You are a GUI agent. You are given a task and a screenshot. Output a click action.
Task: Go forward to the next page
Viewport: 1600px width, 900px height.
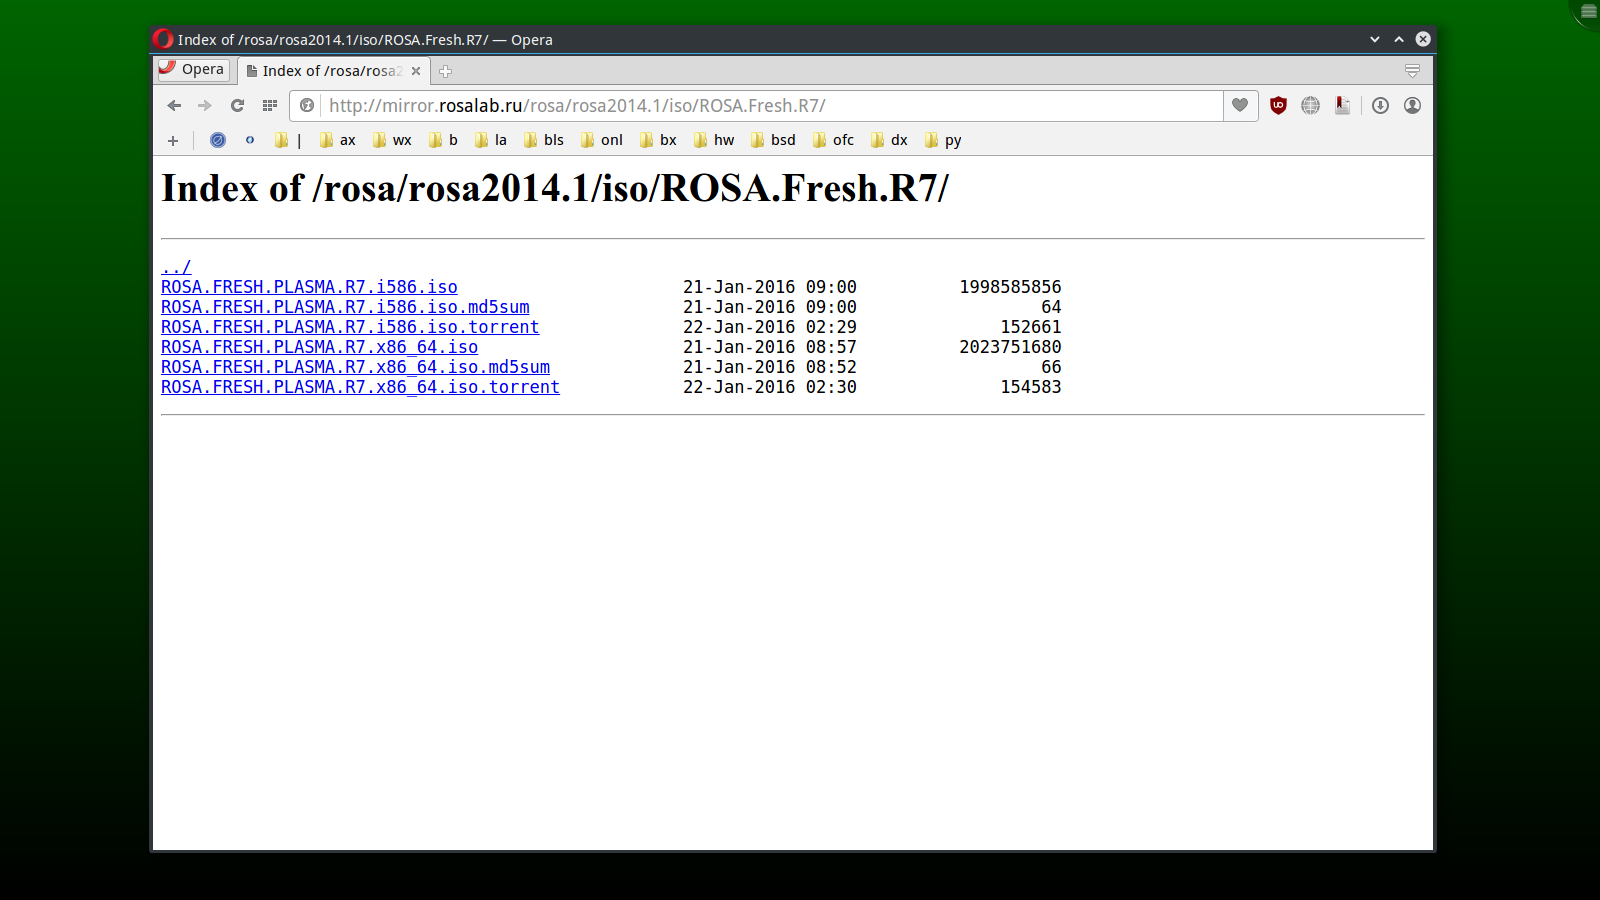click(205, 106)
